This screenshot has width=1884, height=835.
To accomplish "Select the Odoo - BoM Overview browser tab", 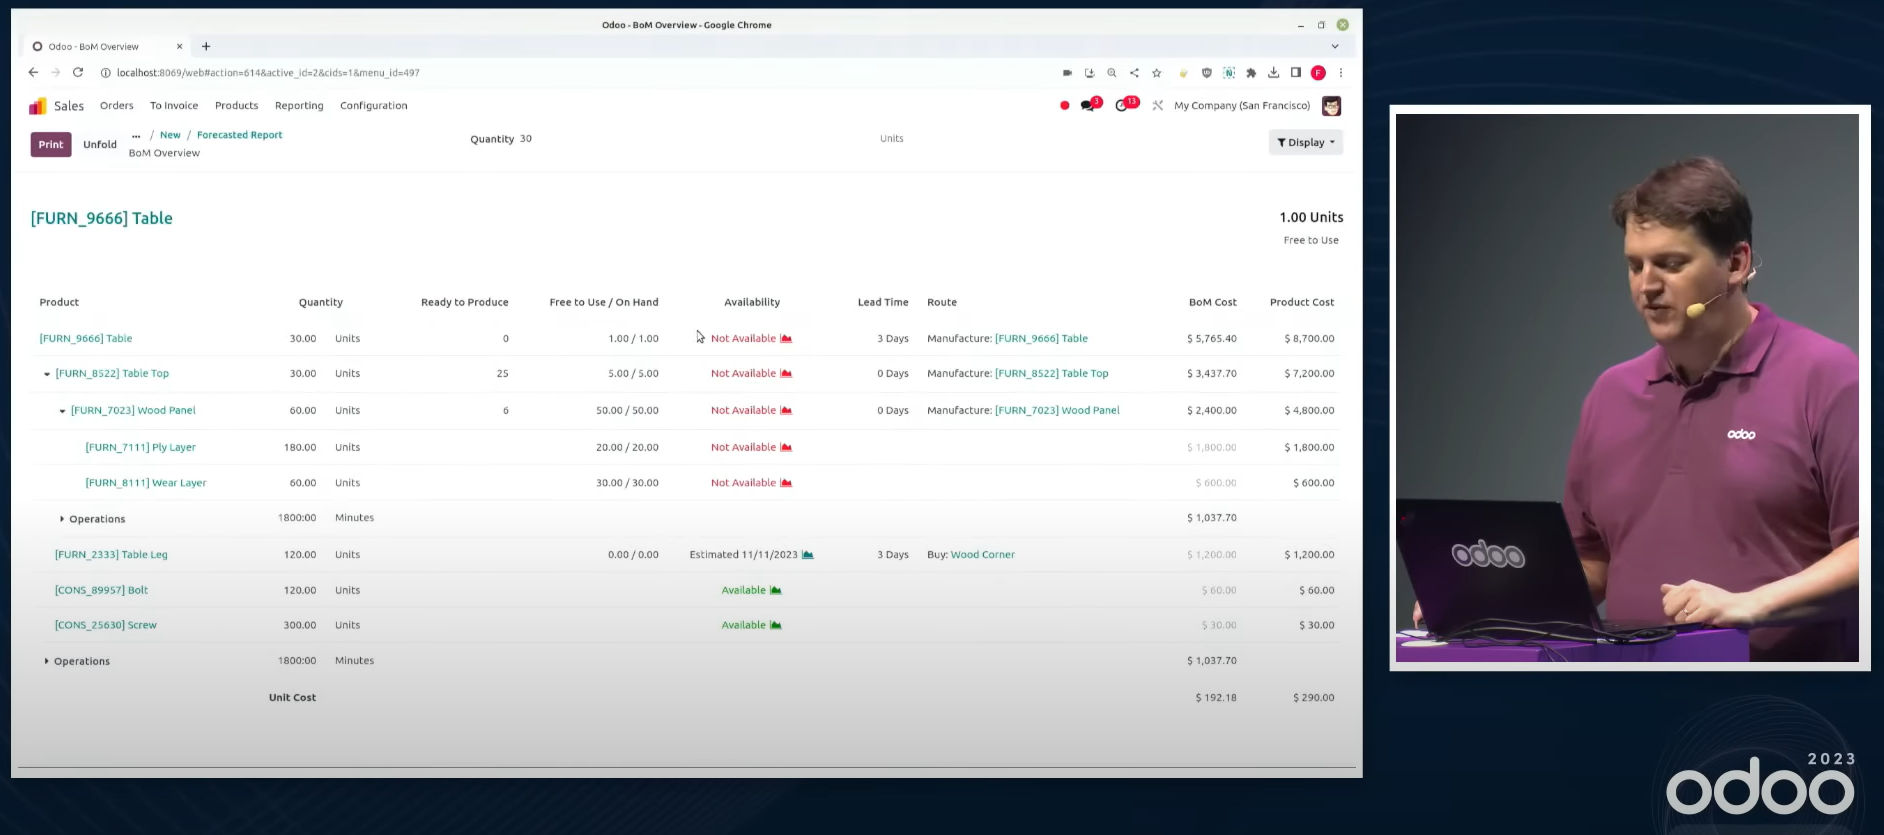I will (107, 46).
